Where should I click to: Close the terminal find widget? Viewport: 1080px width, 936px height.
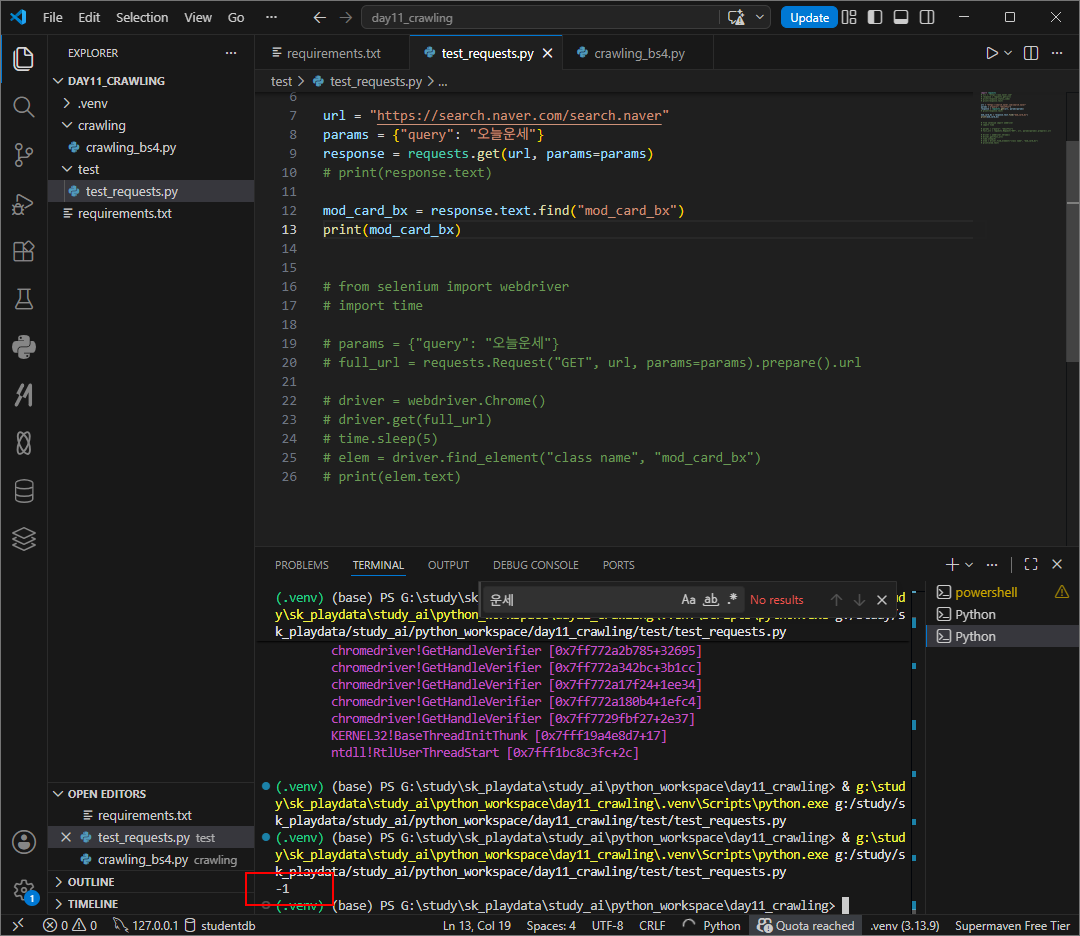pos(882,600)
